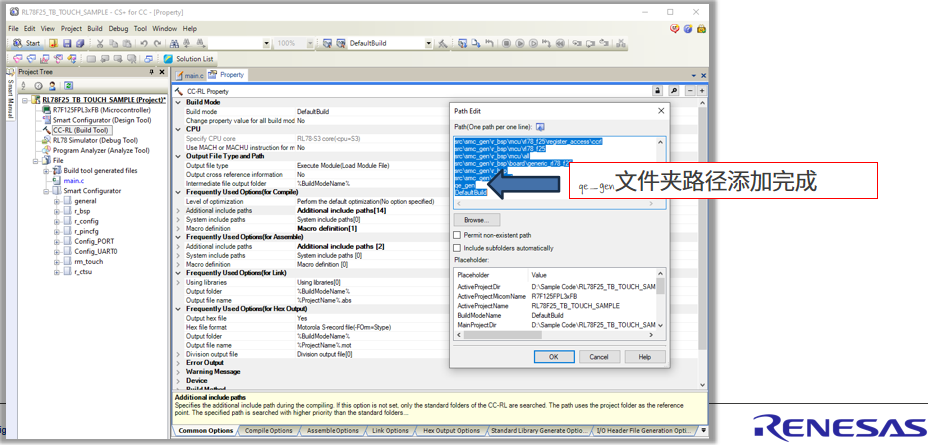
Task: Click the Cut scissors icon
Action: 100,43
